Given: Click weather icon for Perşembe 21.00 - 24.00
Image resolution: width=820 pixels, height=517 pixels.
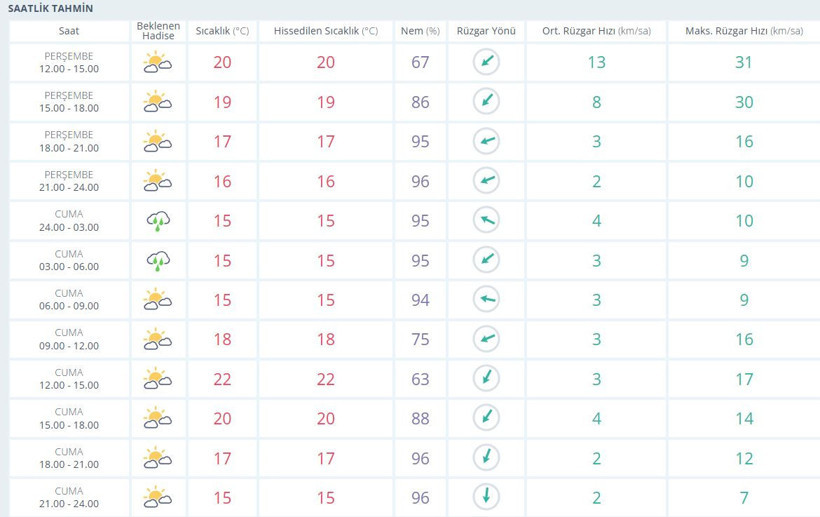Looking at the screenshot, I should point(157,181).
